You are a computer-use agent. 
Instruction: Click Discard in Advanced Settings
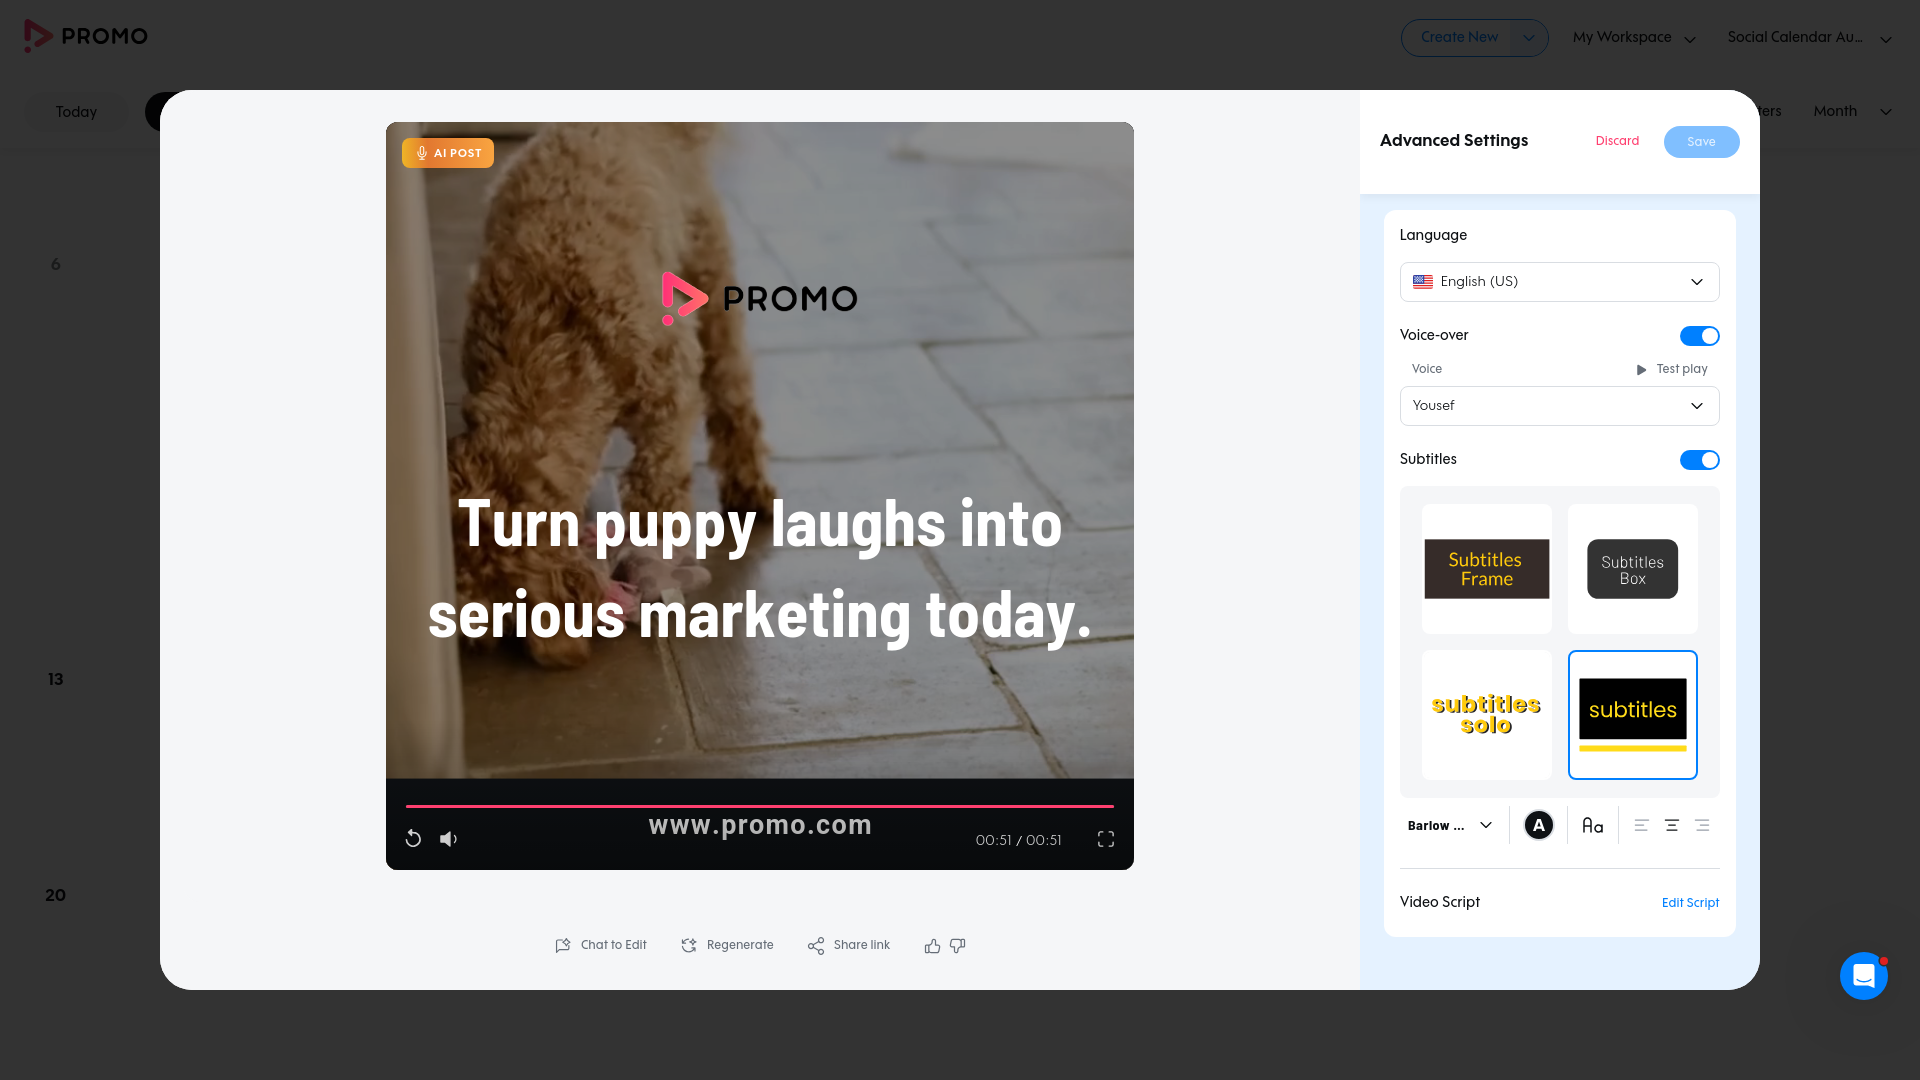point(1617,141)
